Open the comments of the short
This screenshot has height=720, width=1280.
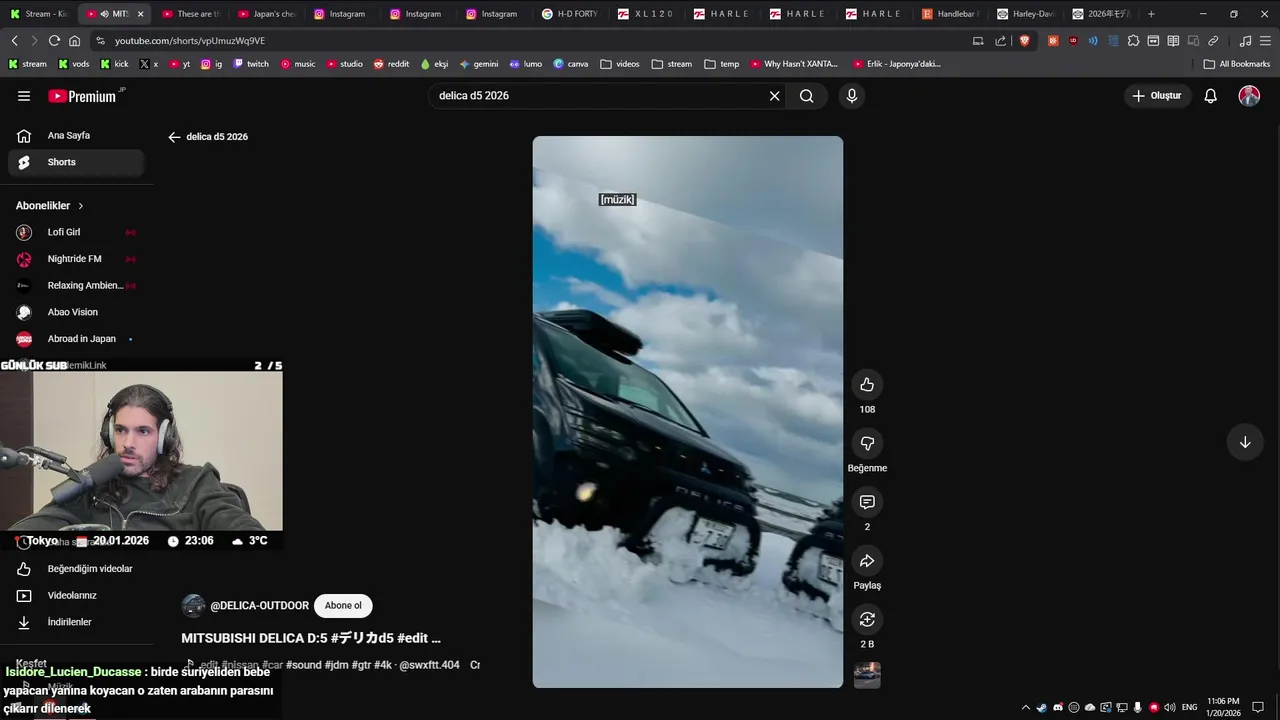point(867,502)
